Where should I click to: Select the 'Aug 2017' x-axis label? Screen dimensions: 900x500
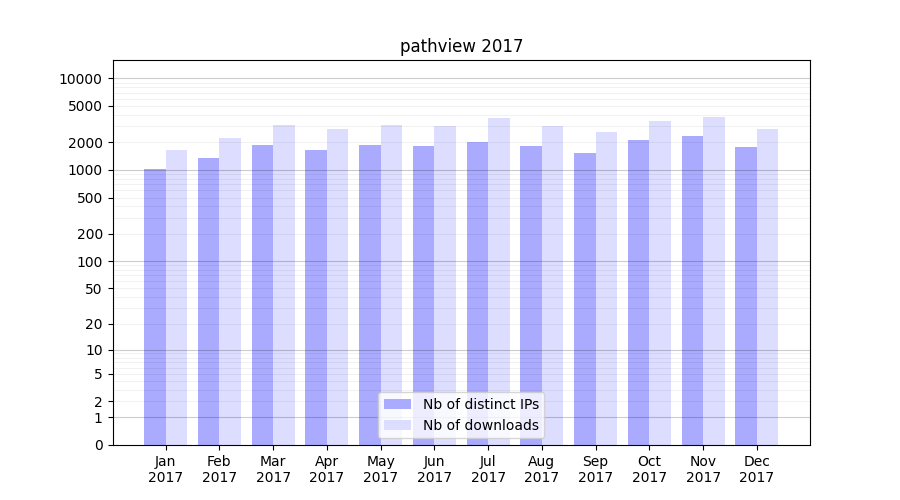[542, 469]
